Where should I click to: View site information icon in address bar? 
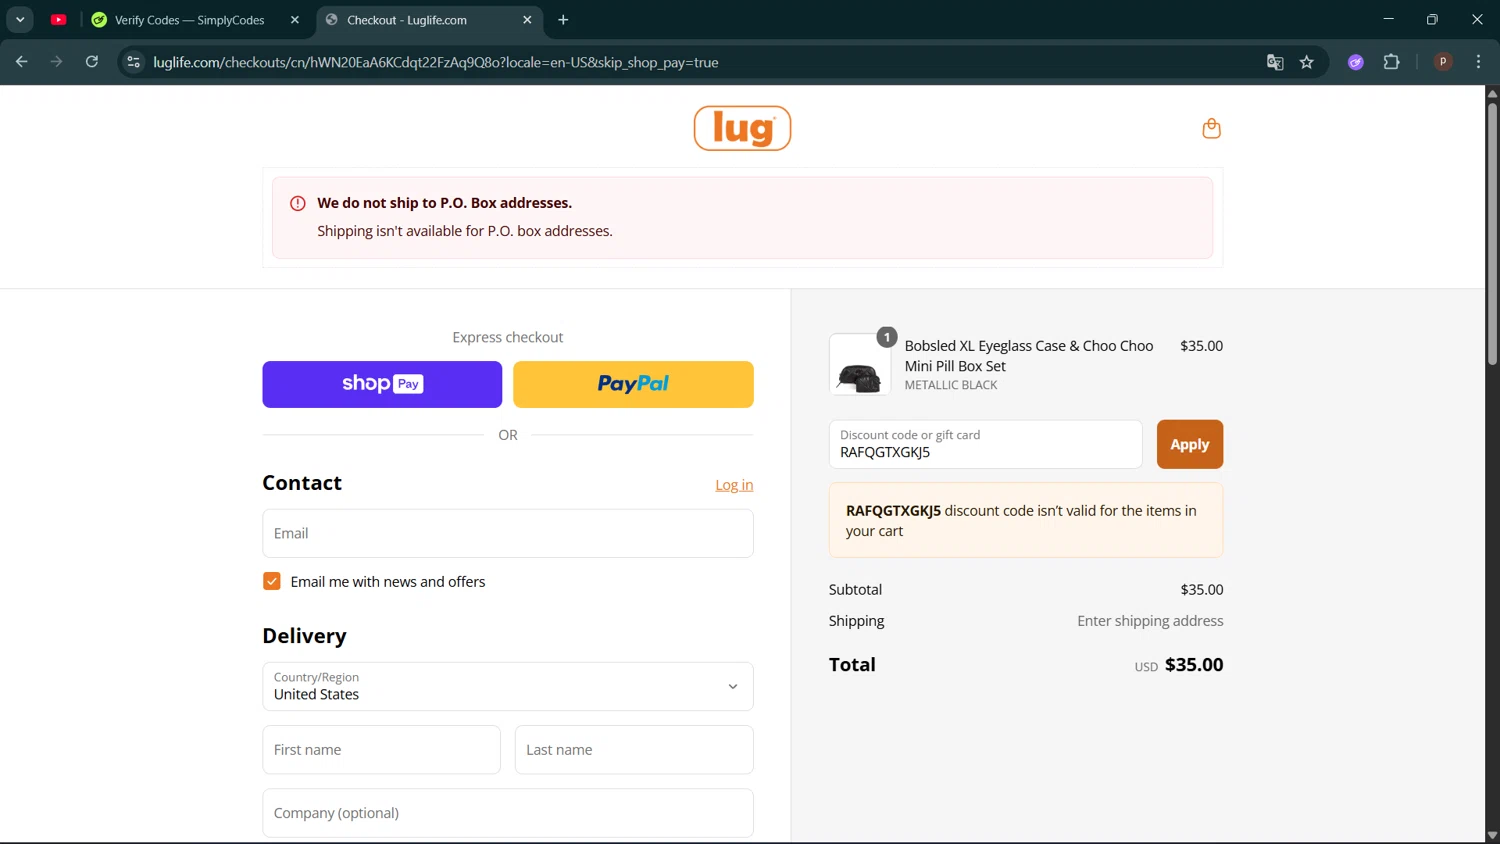(x=133, y=62)
